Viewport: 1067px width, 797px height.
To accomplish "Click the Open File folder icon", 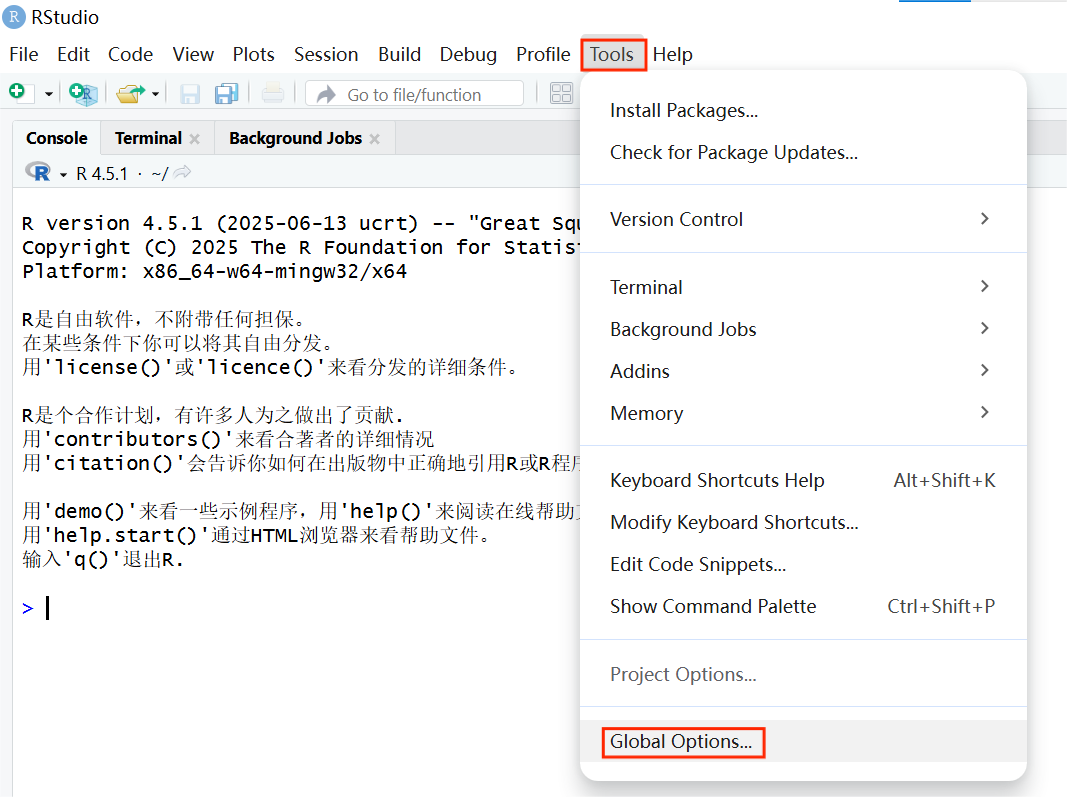I will [131, 93].
